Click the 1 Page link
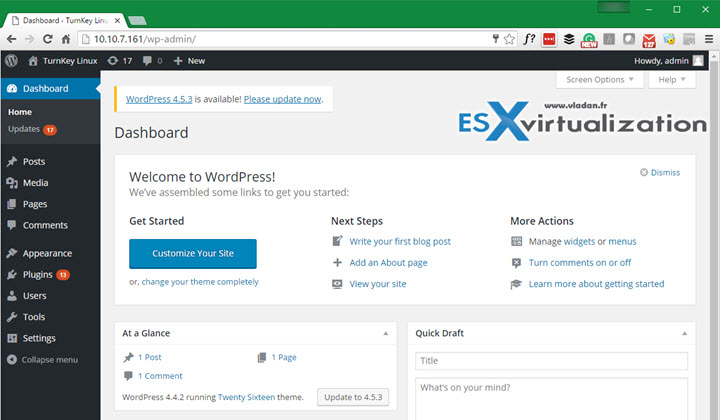Viewport: 720px width, 420px height. pos(284,357)
